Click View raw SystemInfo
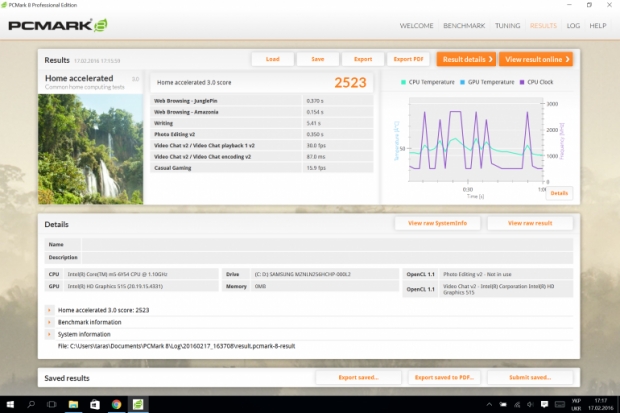620x413 pixels. point(437,223)
